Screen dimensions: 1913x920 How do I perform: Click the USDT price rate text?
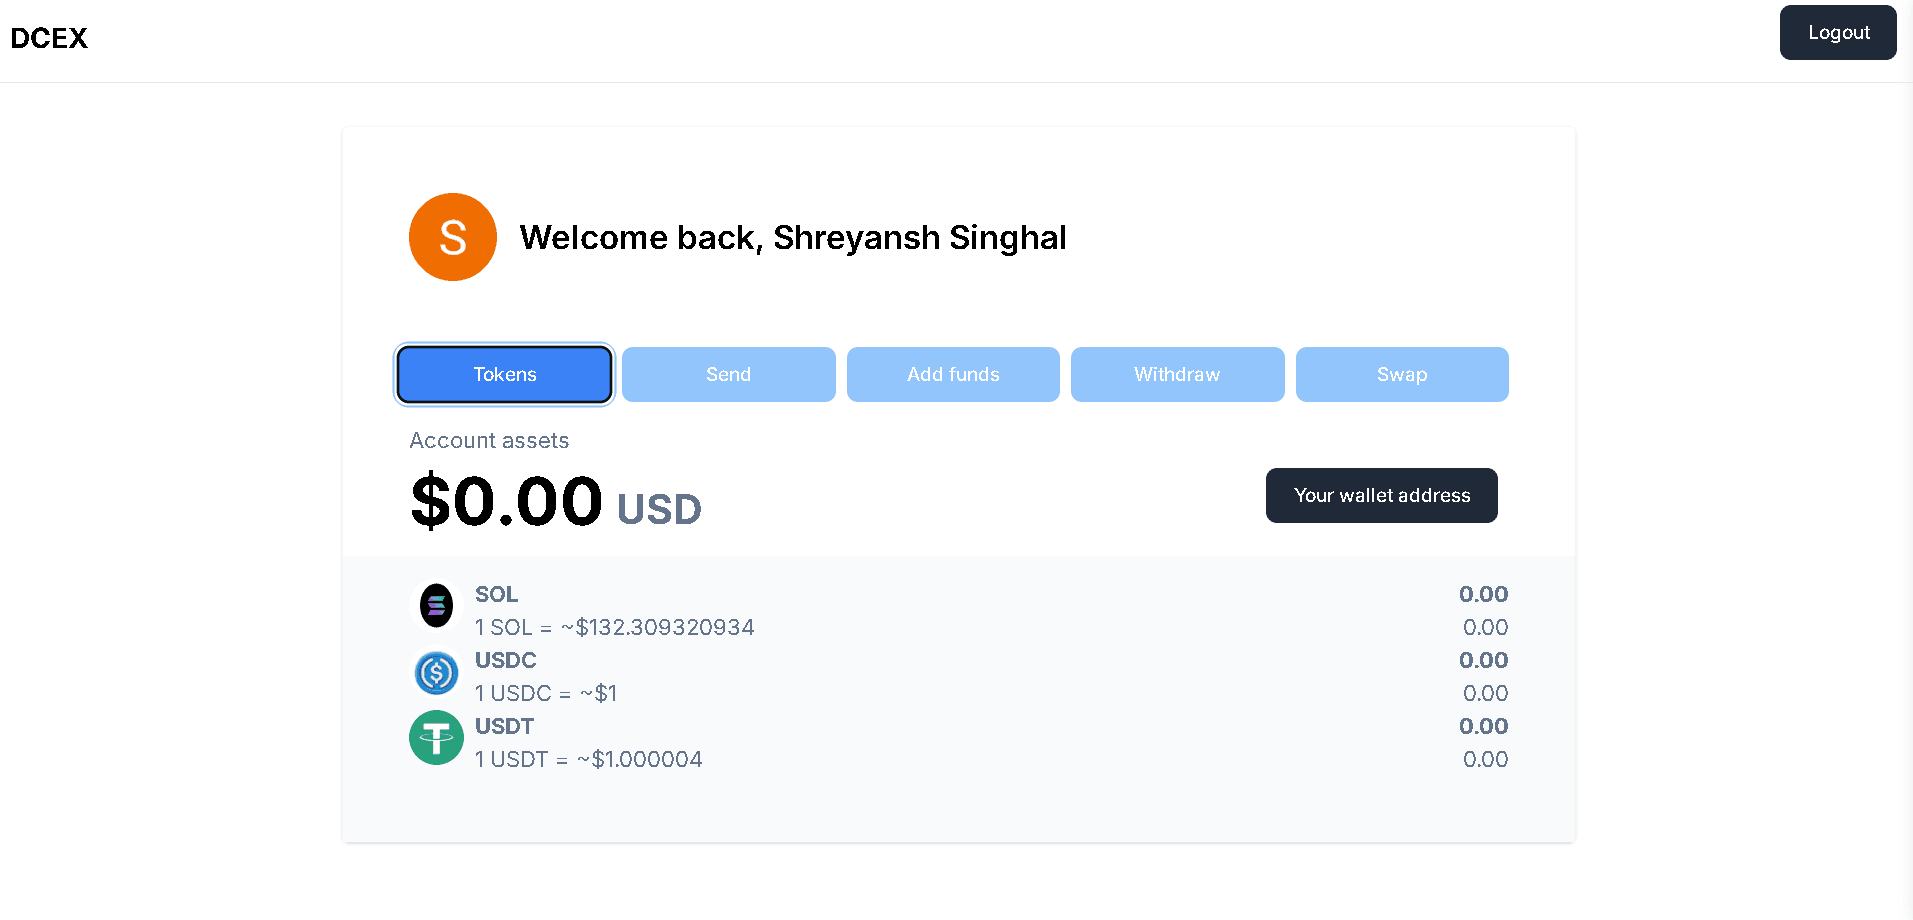[x=588, y=759]
